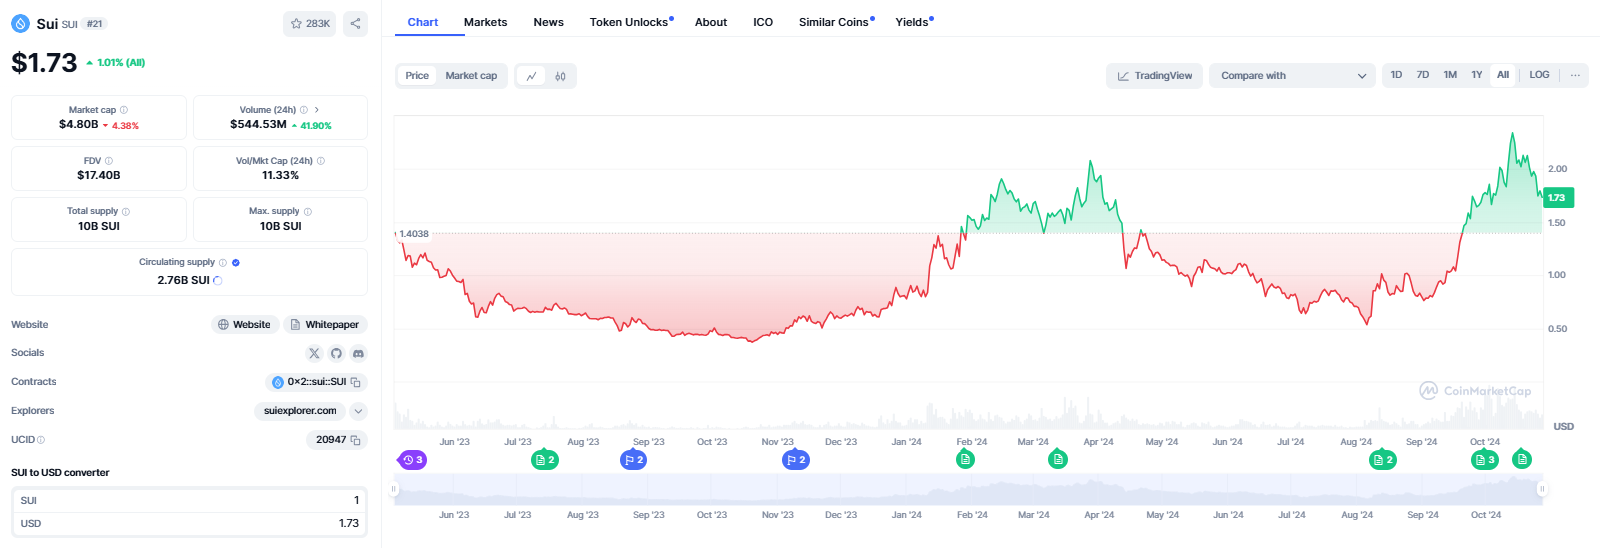
Task: Select the Market cap chart toggle
Action: [471, 76]
